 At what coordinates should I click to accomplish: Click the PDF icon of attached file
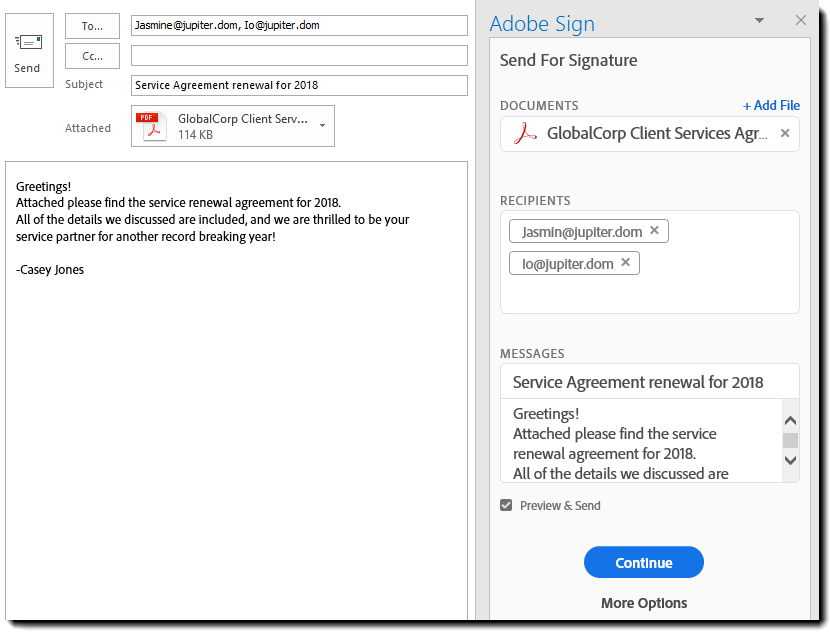(x=151, y=126)
